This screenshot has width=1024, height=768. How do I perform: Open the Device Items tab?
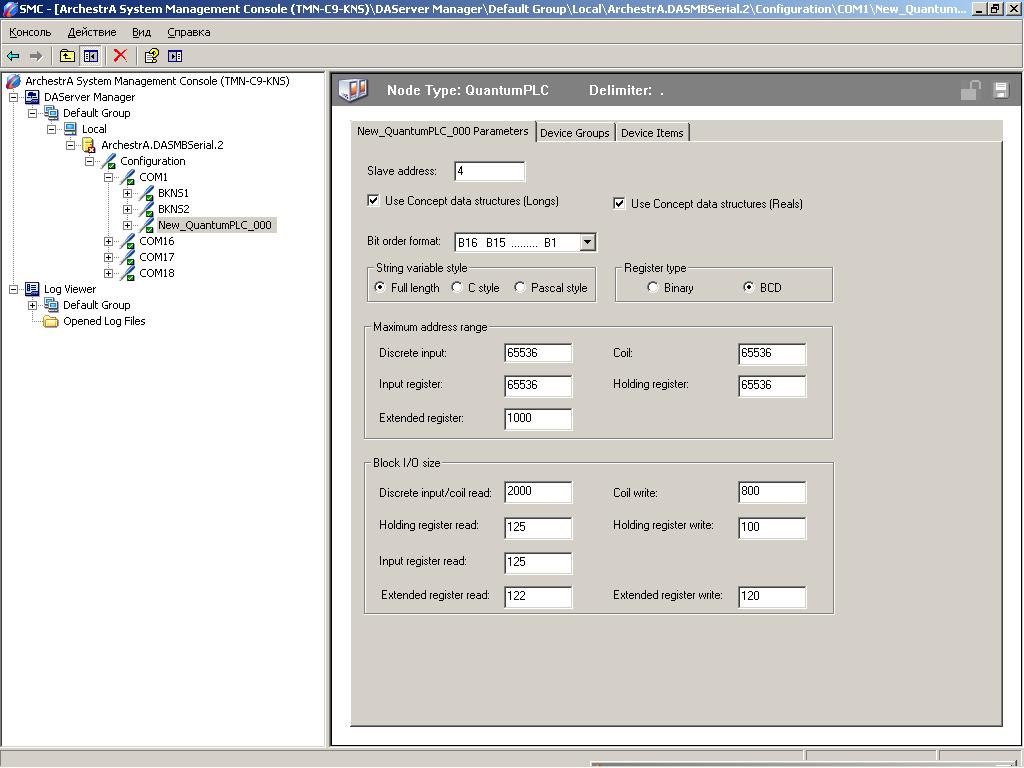(652, 133)
